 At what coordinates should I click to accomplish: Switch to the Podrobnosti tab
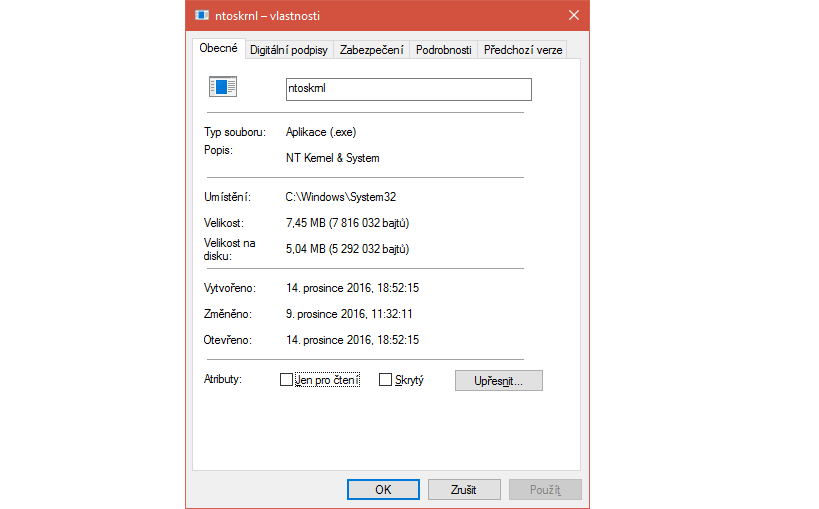coord(443,50)
